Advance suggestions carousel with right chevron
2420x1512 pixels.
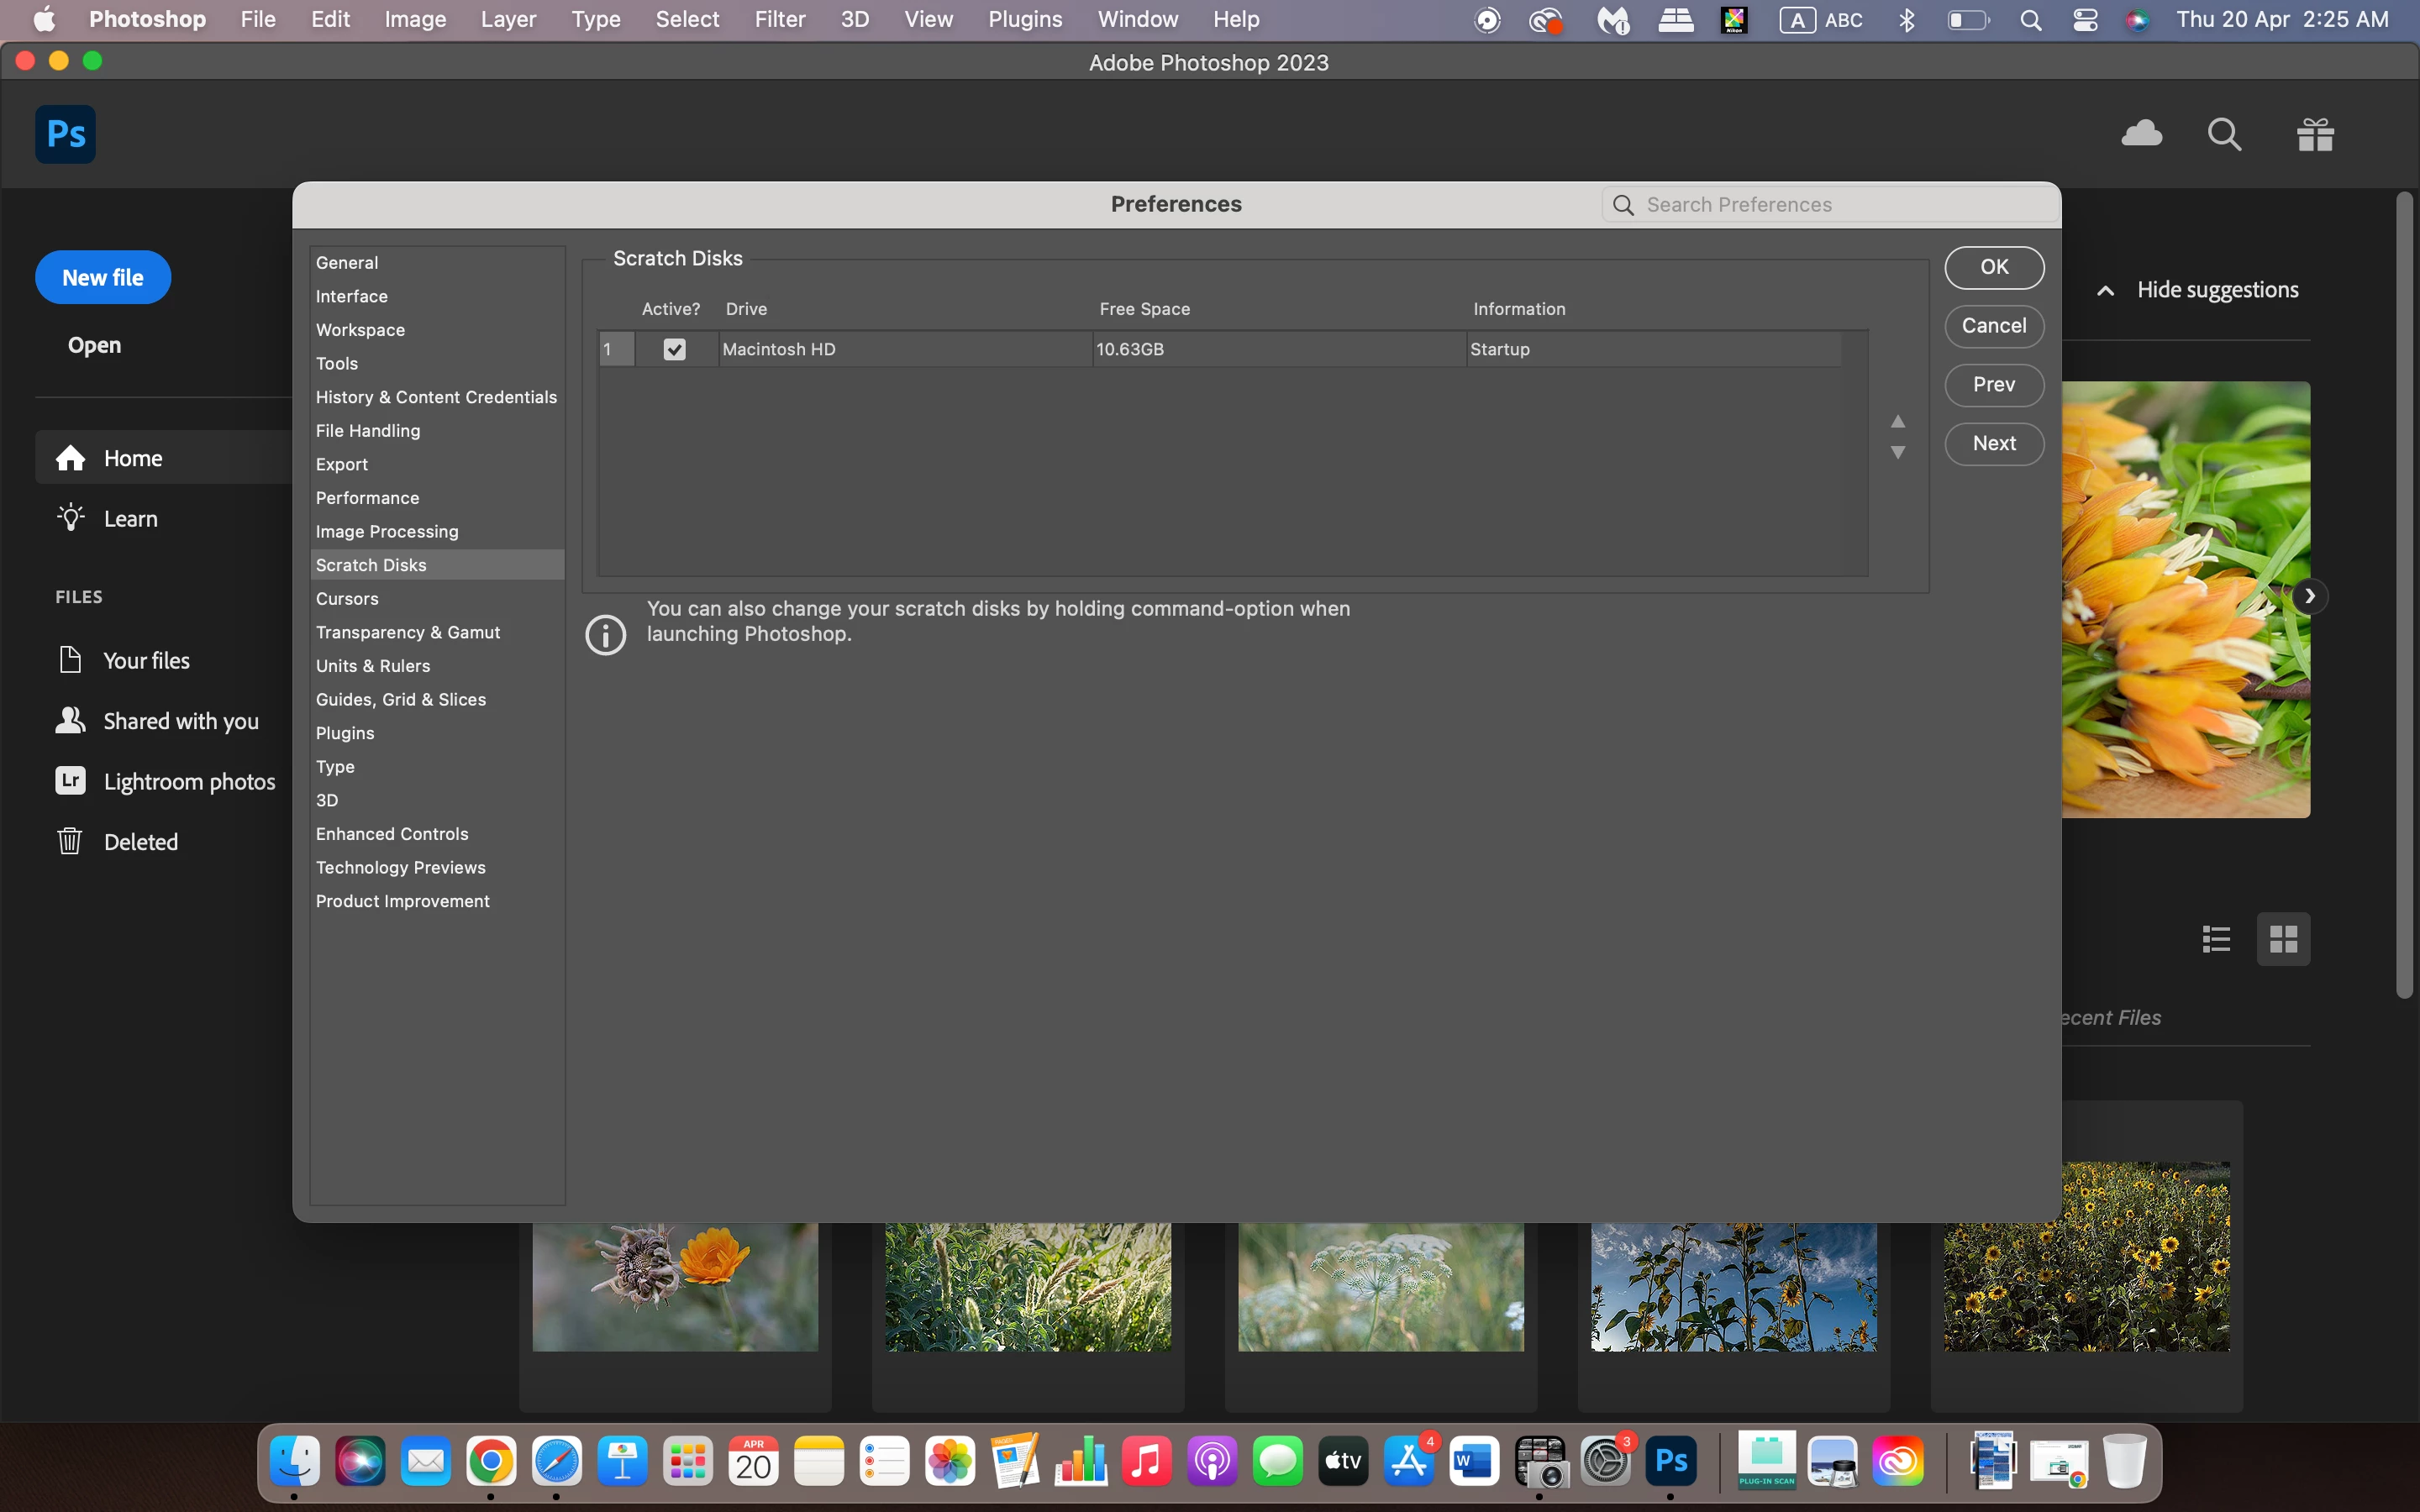[2309, 596]
